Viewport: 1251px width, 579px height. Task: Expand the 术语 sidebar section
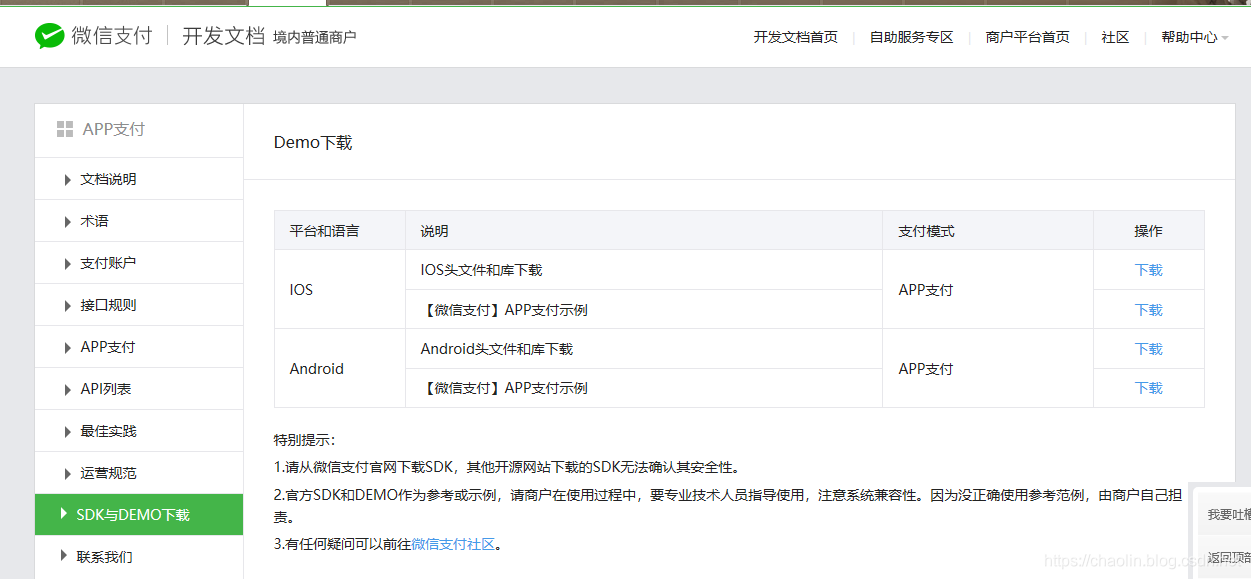click(x=96, y=220)
